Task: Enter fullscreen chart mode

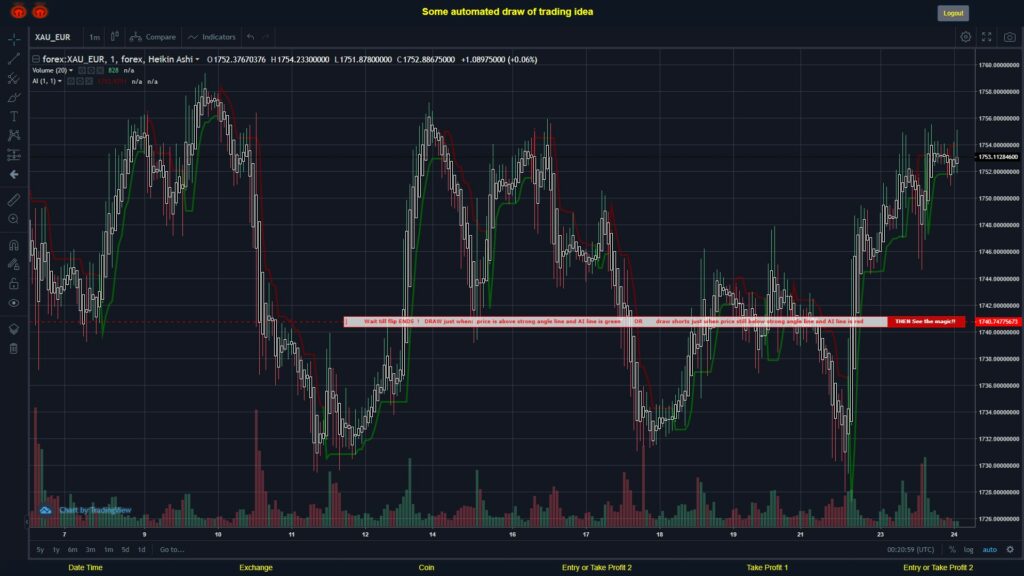Action: (987, 37)
